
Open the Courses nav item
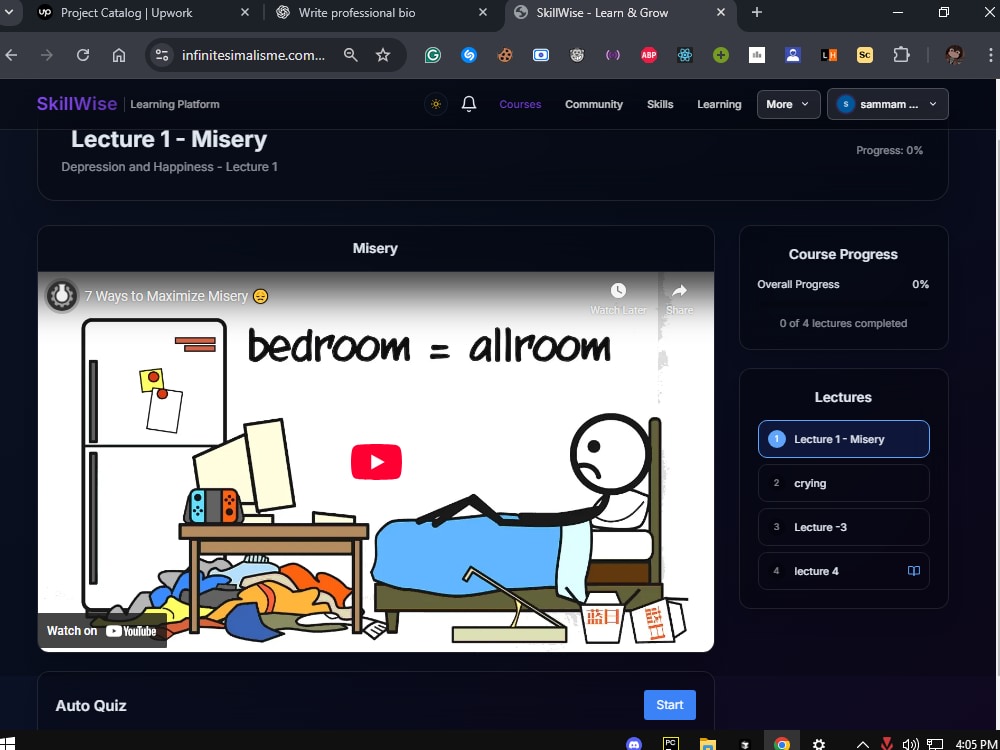coord(520,104)
